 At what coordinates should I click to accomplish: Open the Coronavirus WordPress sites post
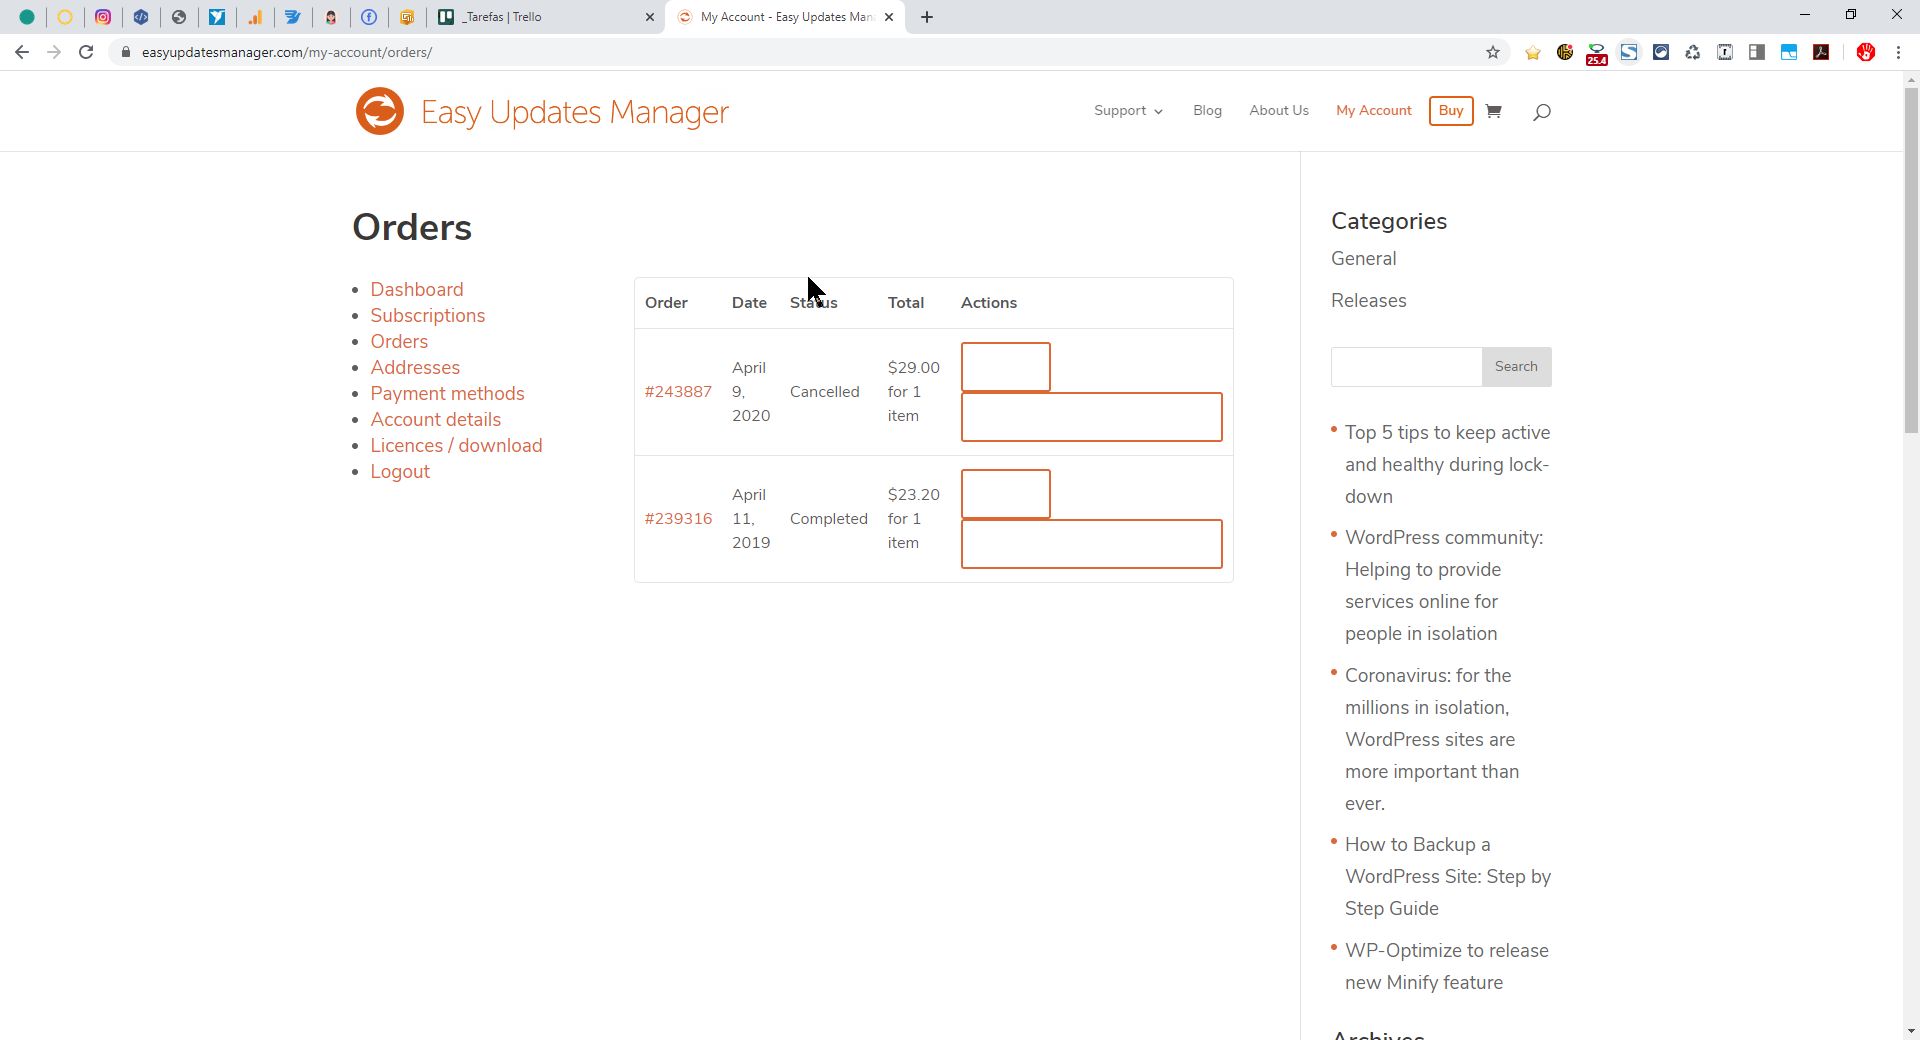point(1432,739)
